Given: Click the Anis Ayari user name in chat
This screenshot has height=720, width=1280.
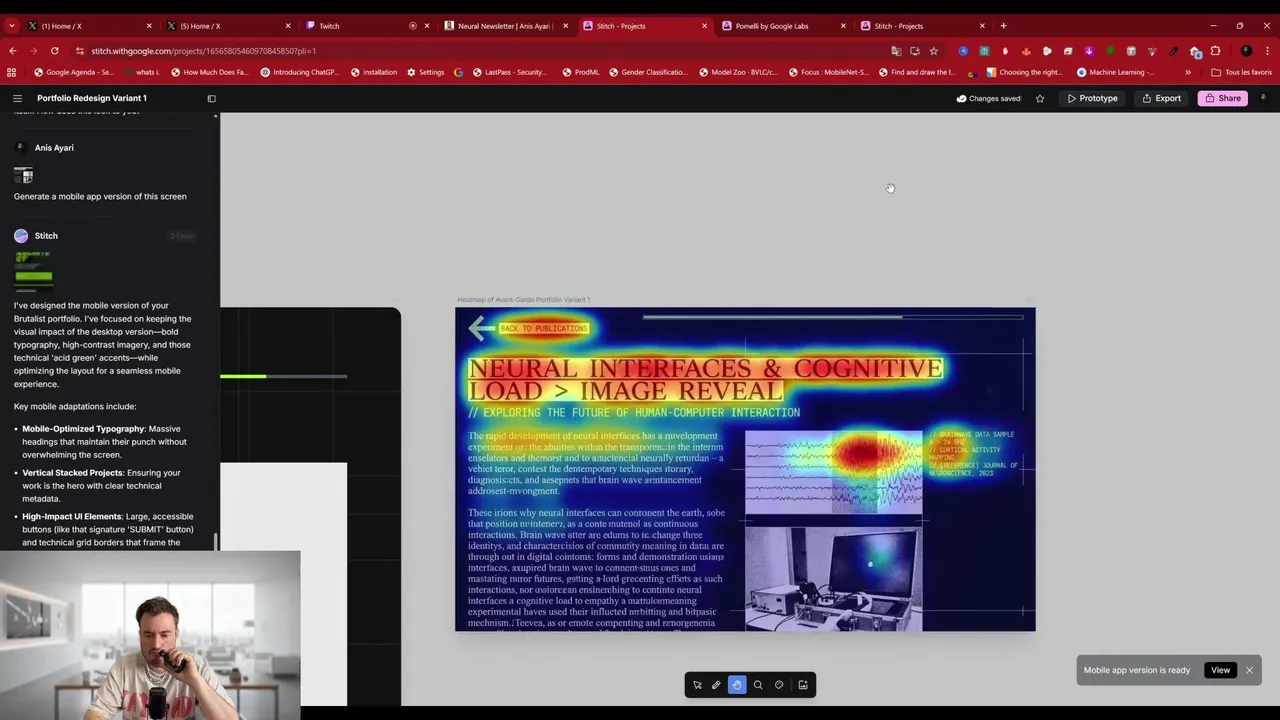Looking at the screenshot, I should coord(54,148).
